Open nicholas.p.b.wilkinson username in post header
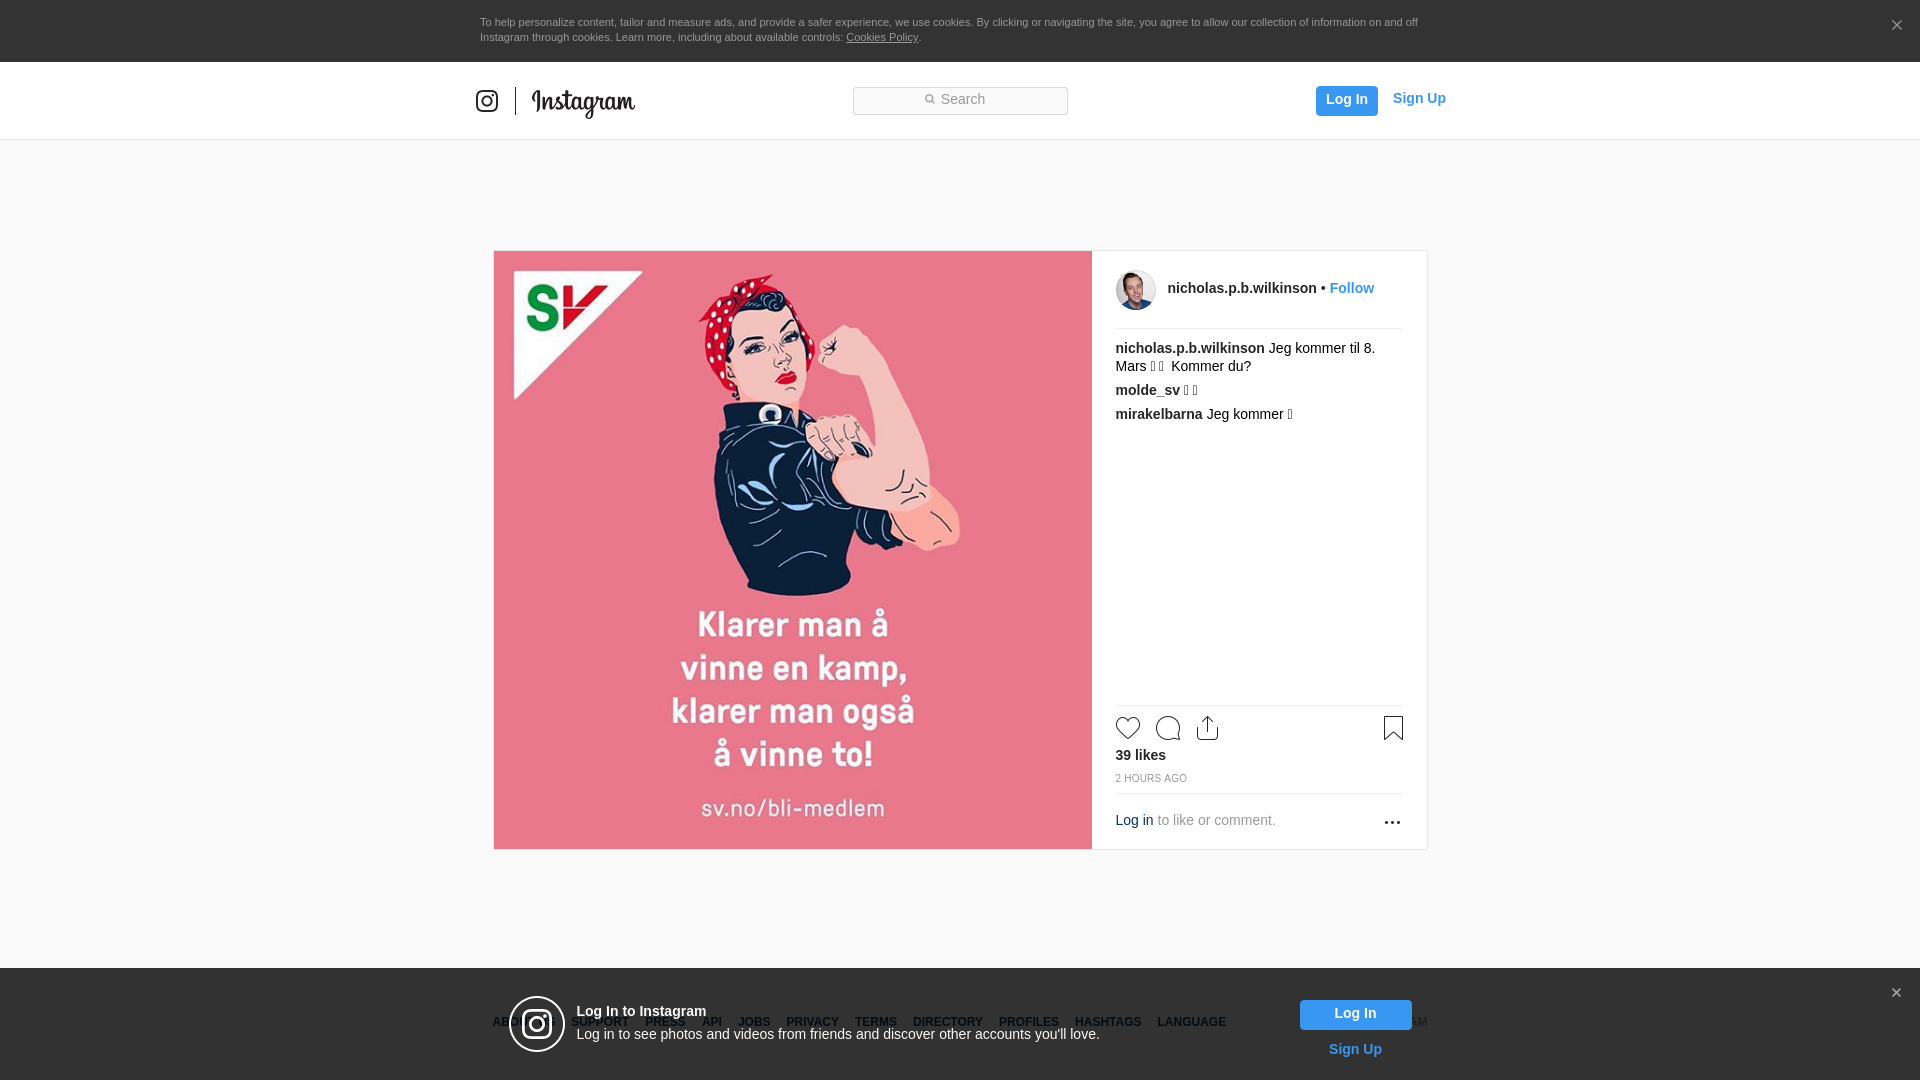1920x1080 pixels. [x=1242, y=288]
